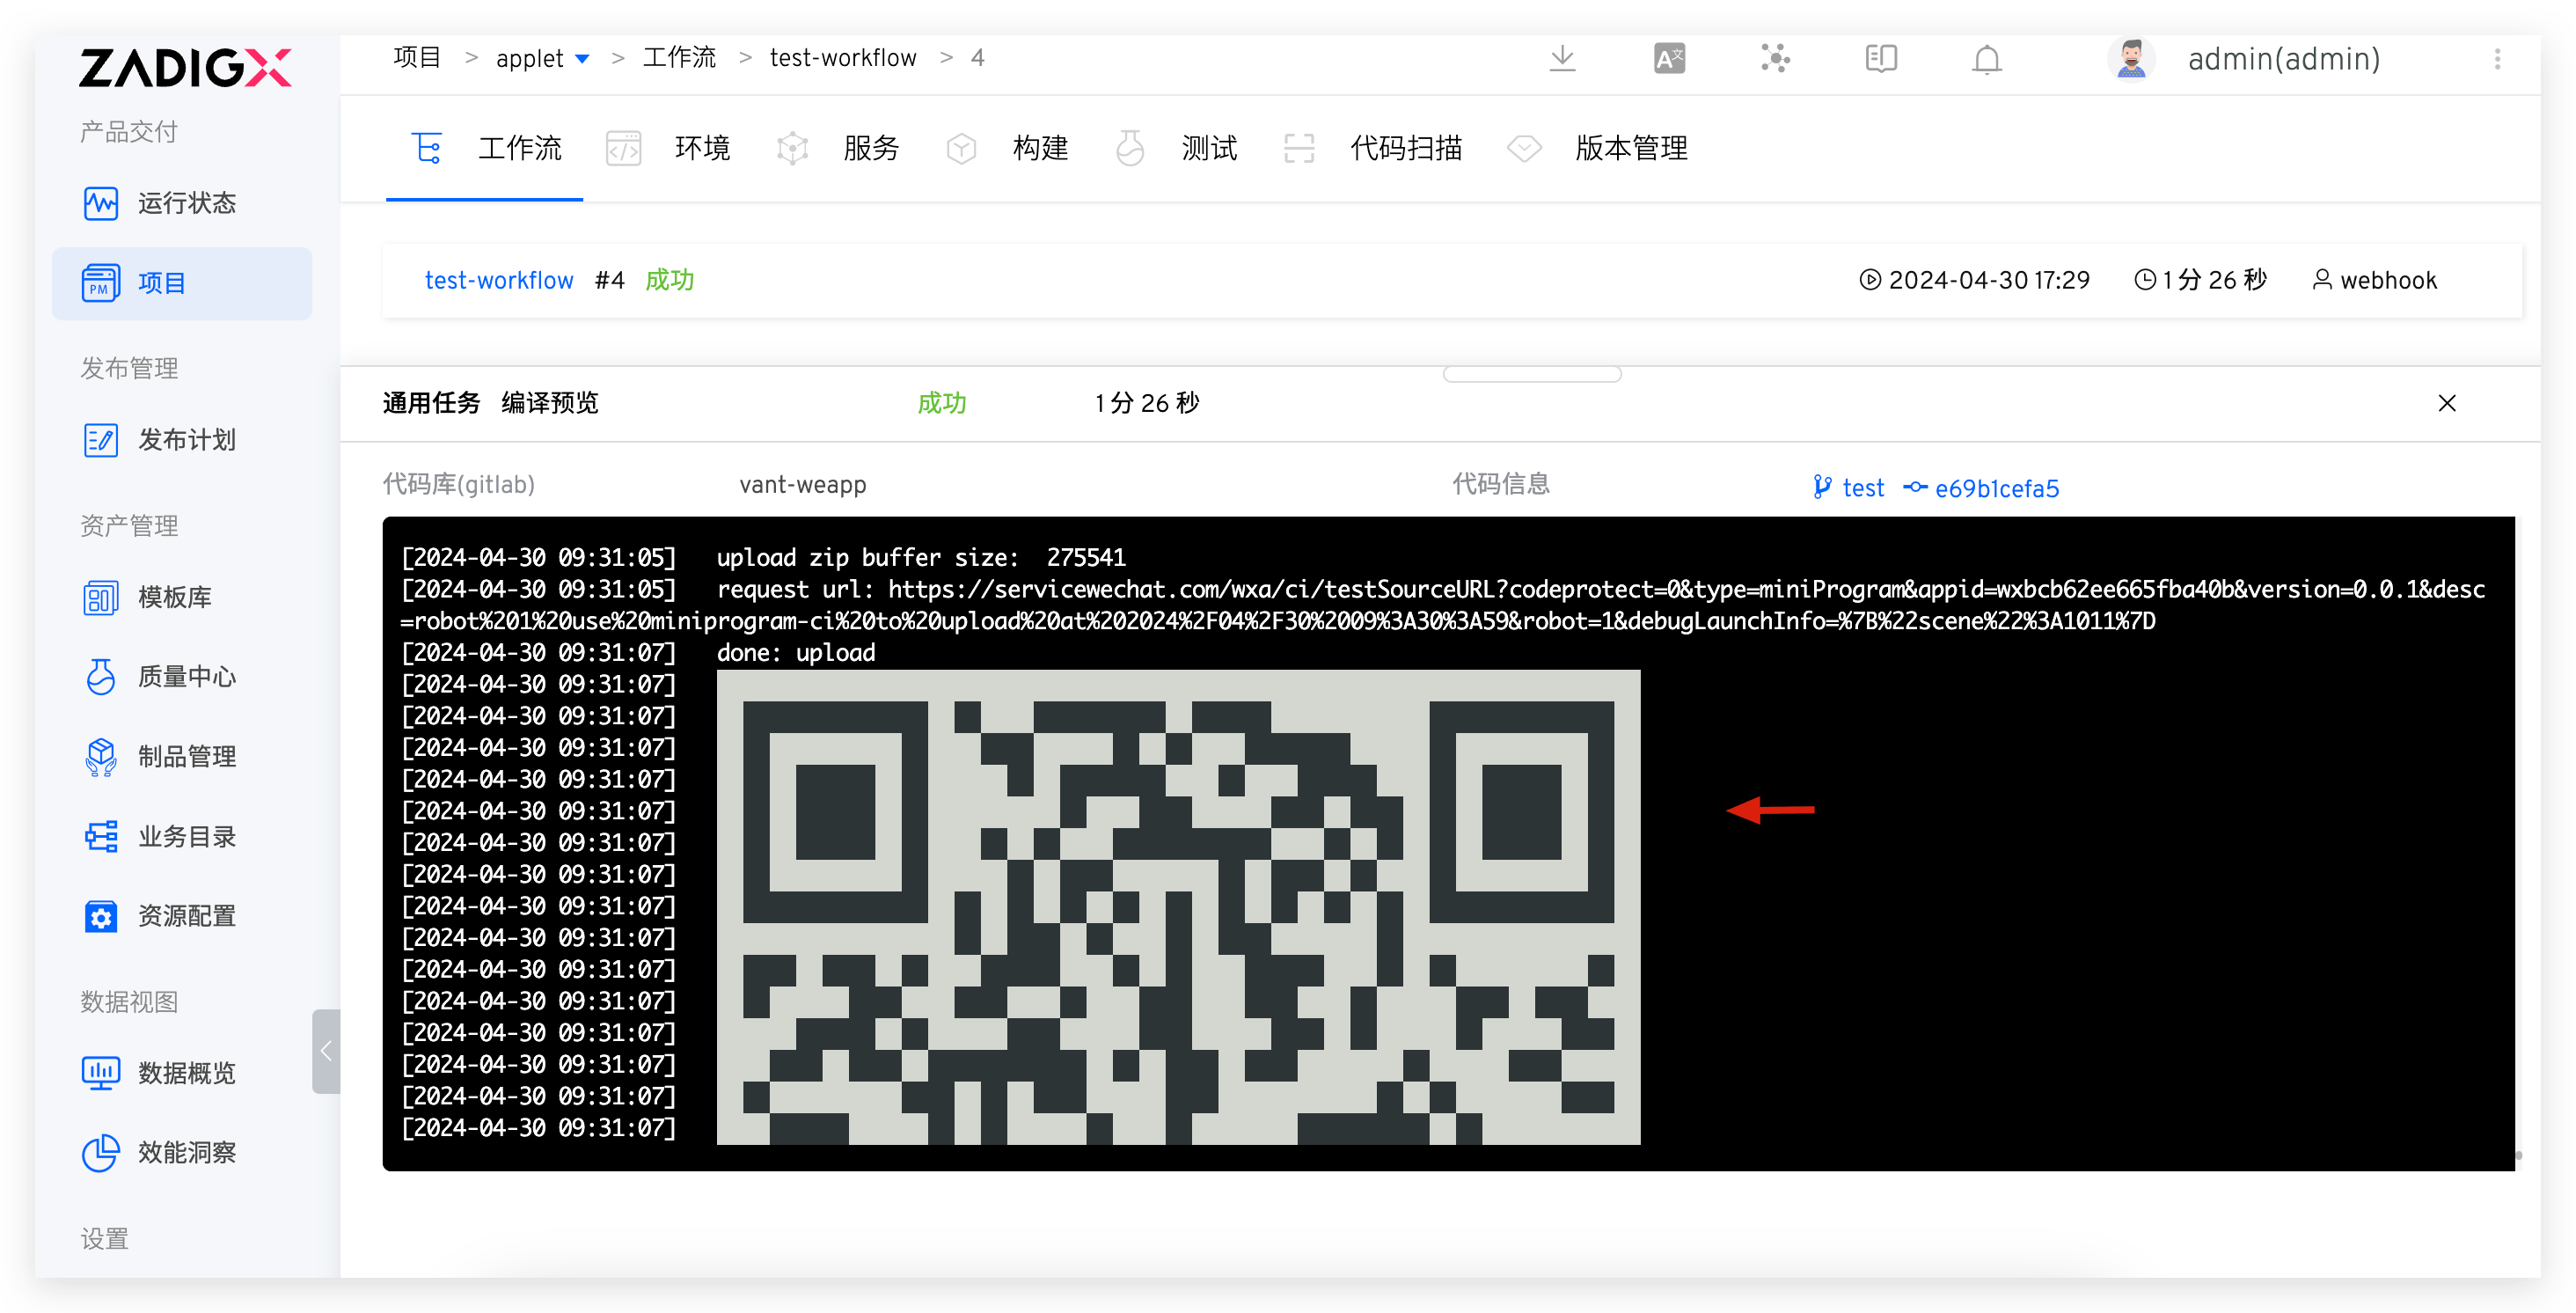Switch to the 构建 tab
This screenshot has width=2576, height=1313.
tap(1007, 148)
